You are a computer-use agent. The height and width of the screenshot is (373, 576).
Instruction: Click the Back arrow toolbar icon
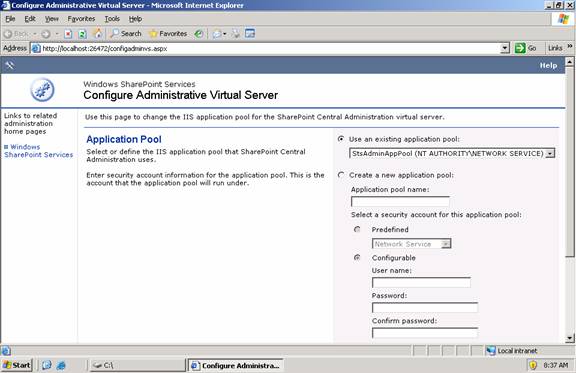(x=8, y=34)
